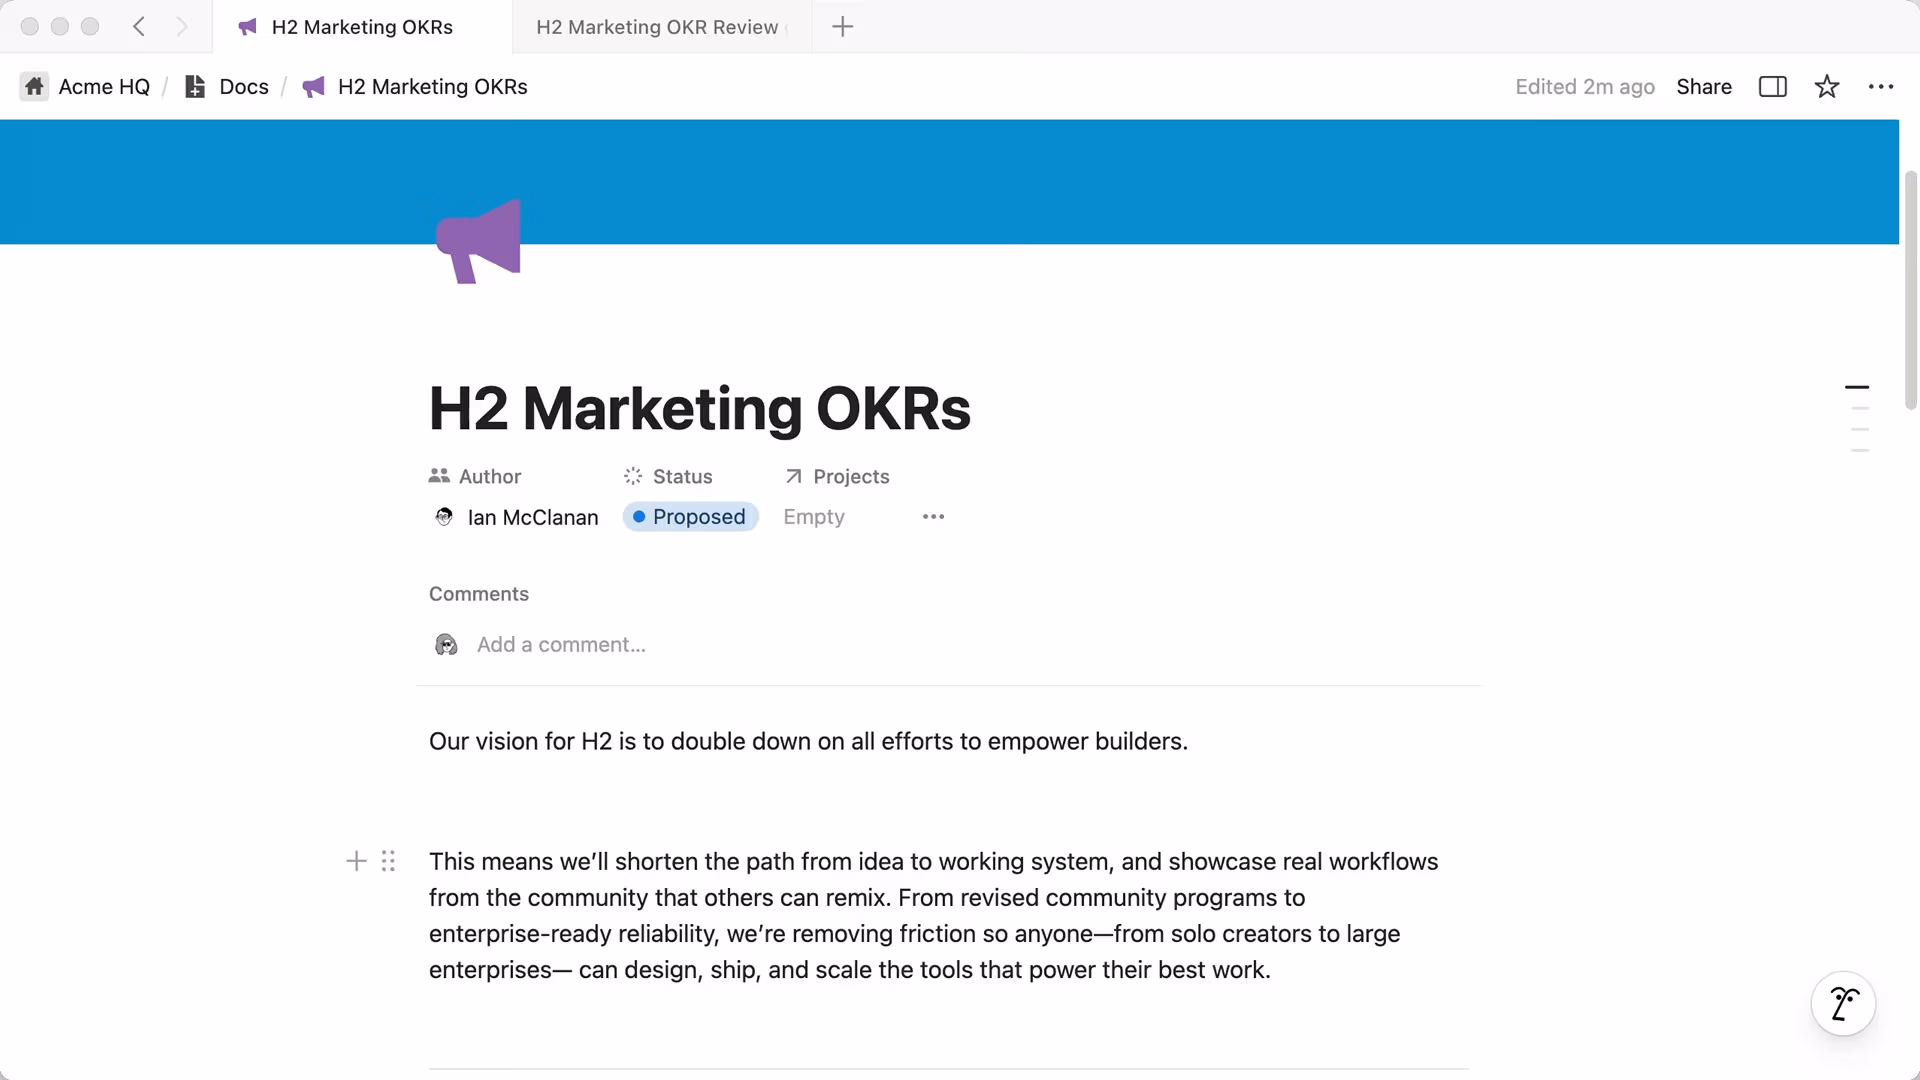1920x1080 pixels.
Task: Expand more properties via the ellipsis
Action: tap(933, 517)
